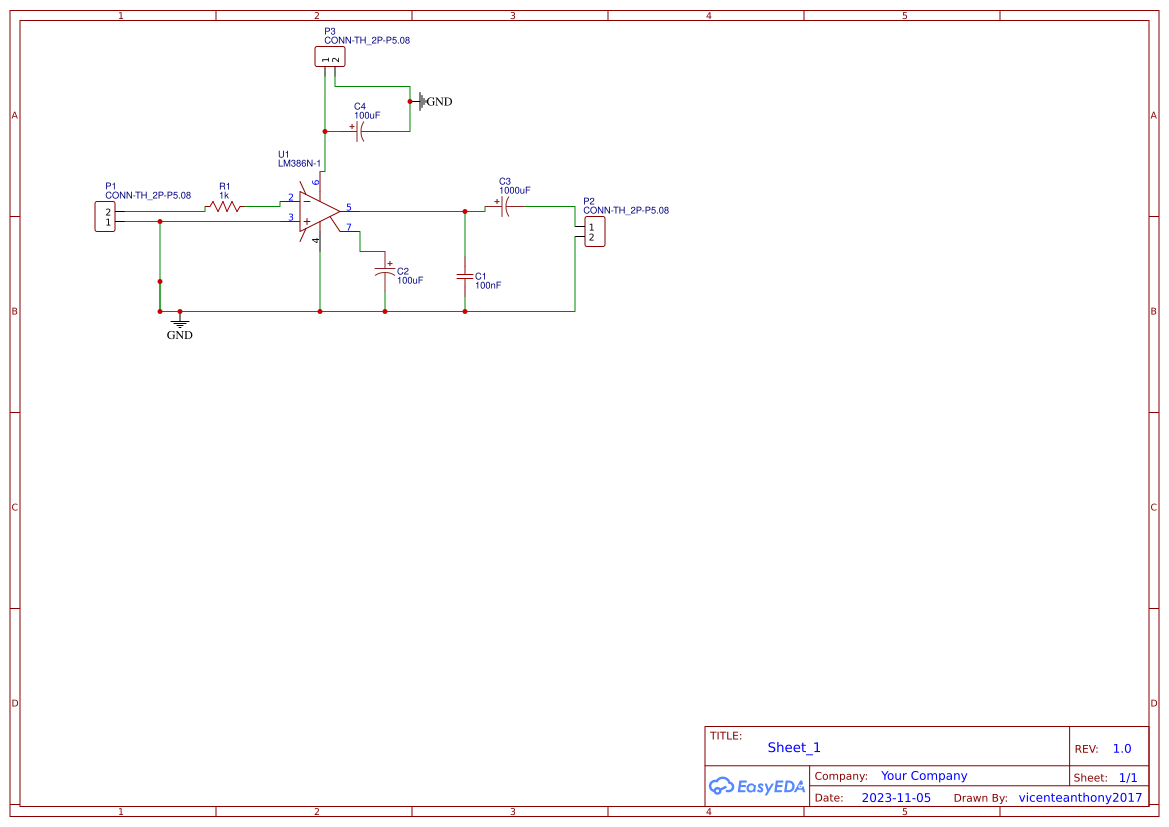Select the bottom GND ground symbol
This screenshot has width=1169, height=827.
click(x=180, y=323)
